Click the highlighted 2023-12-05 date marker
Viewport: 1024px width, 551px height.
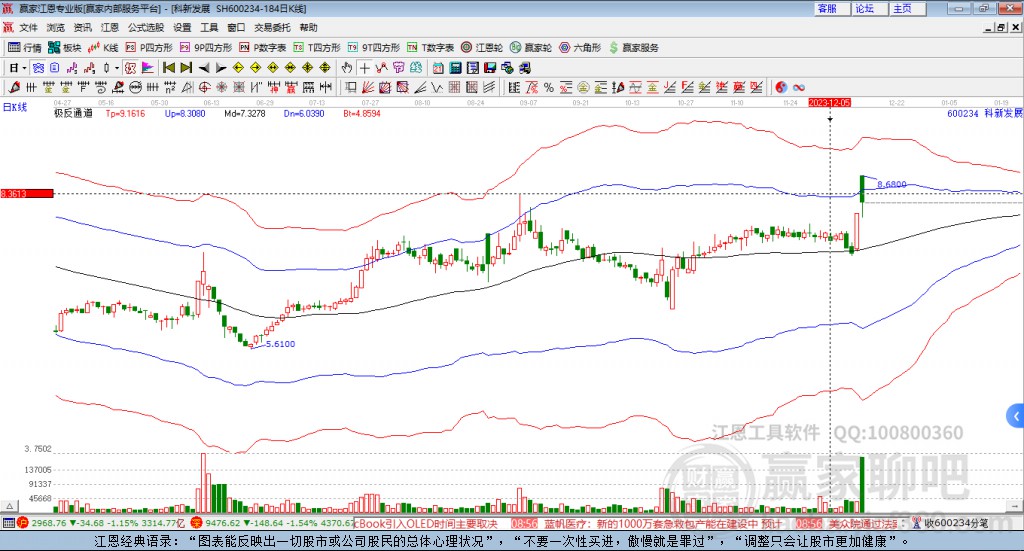(x=829, y=102)
